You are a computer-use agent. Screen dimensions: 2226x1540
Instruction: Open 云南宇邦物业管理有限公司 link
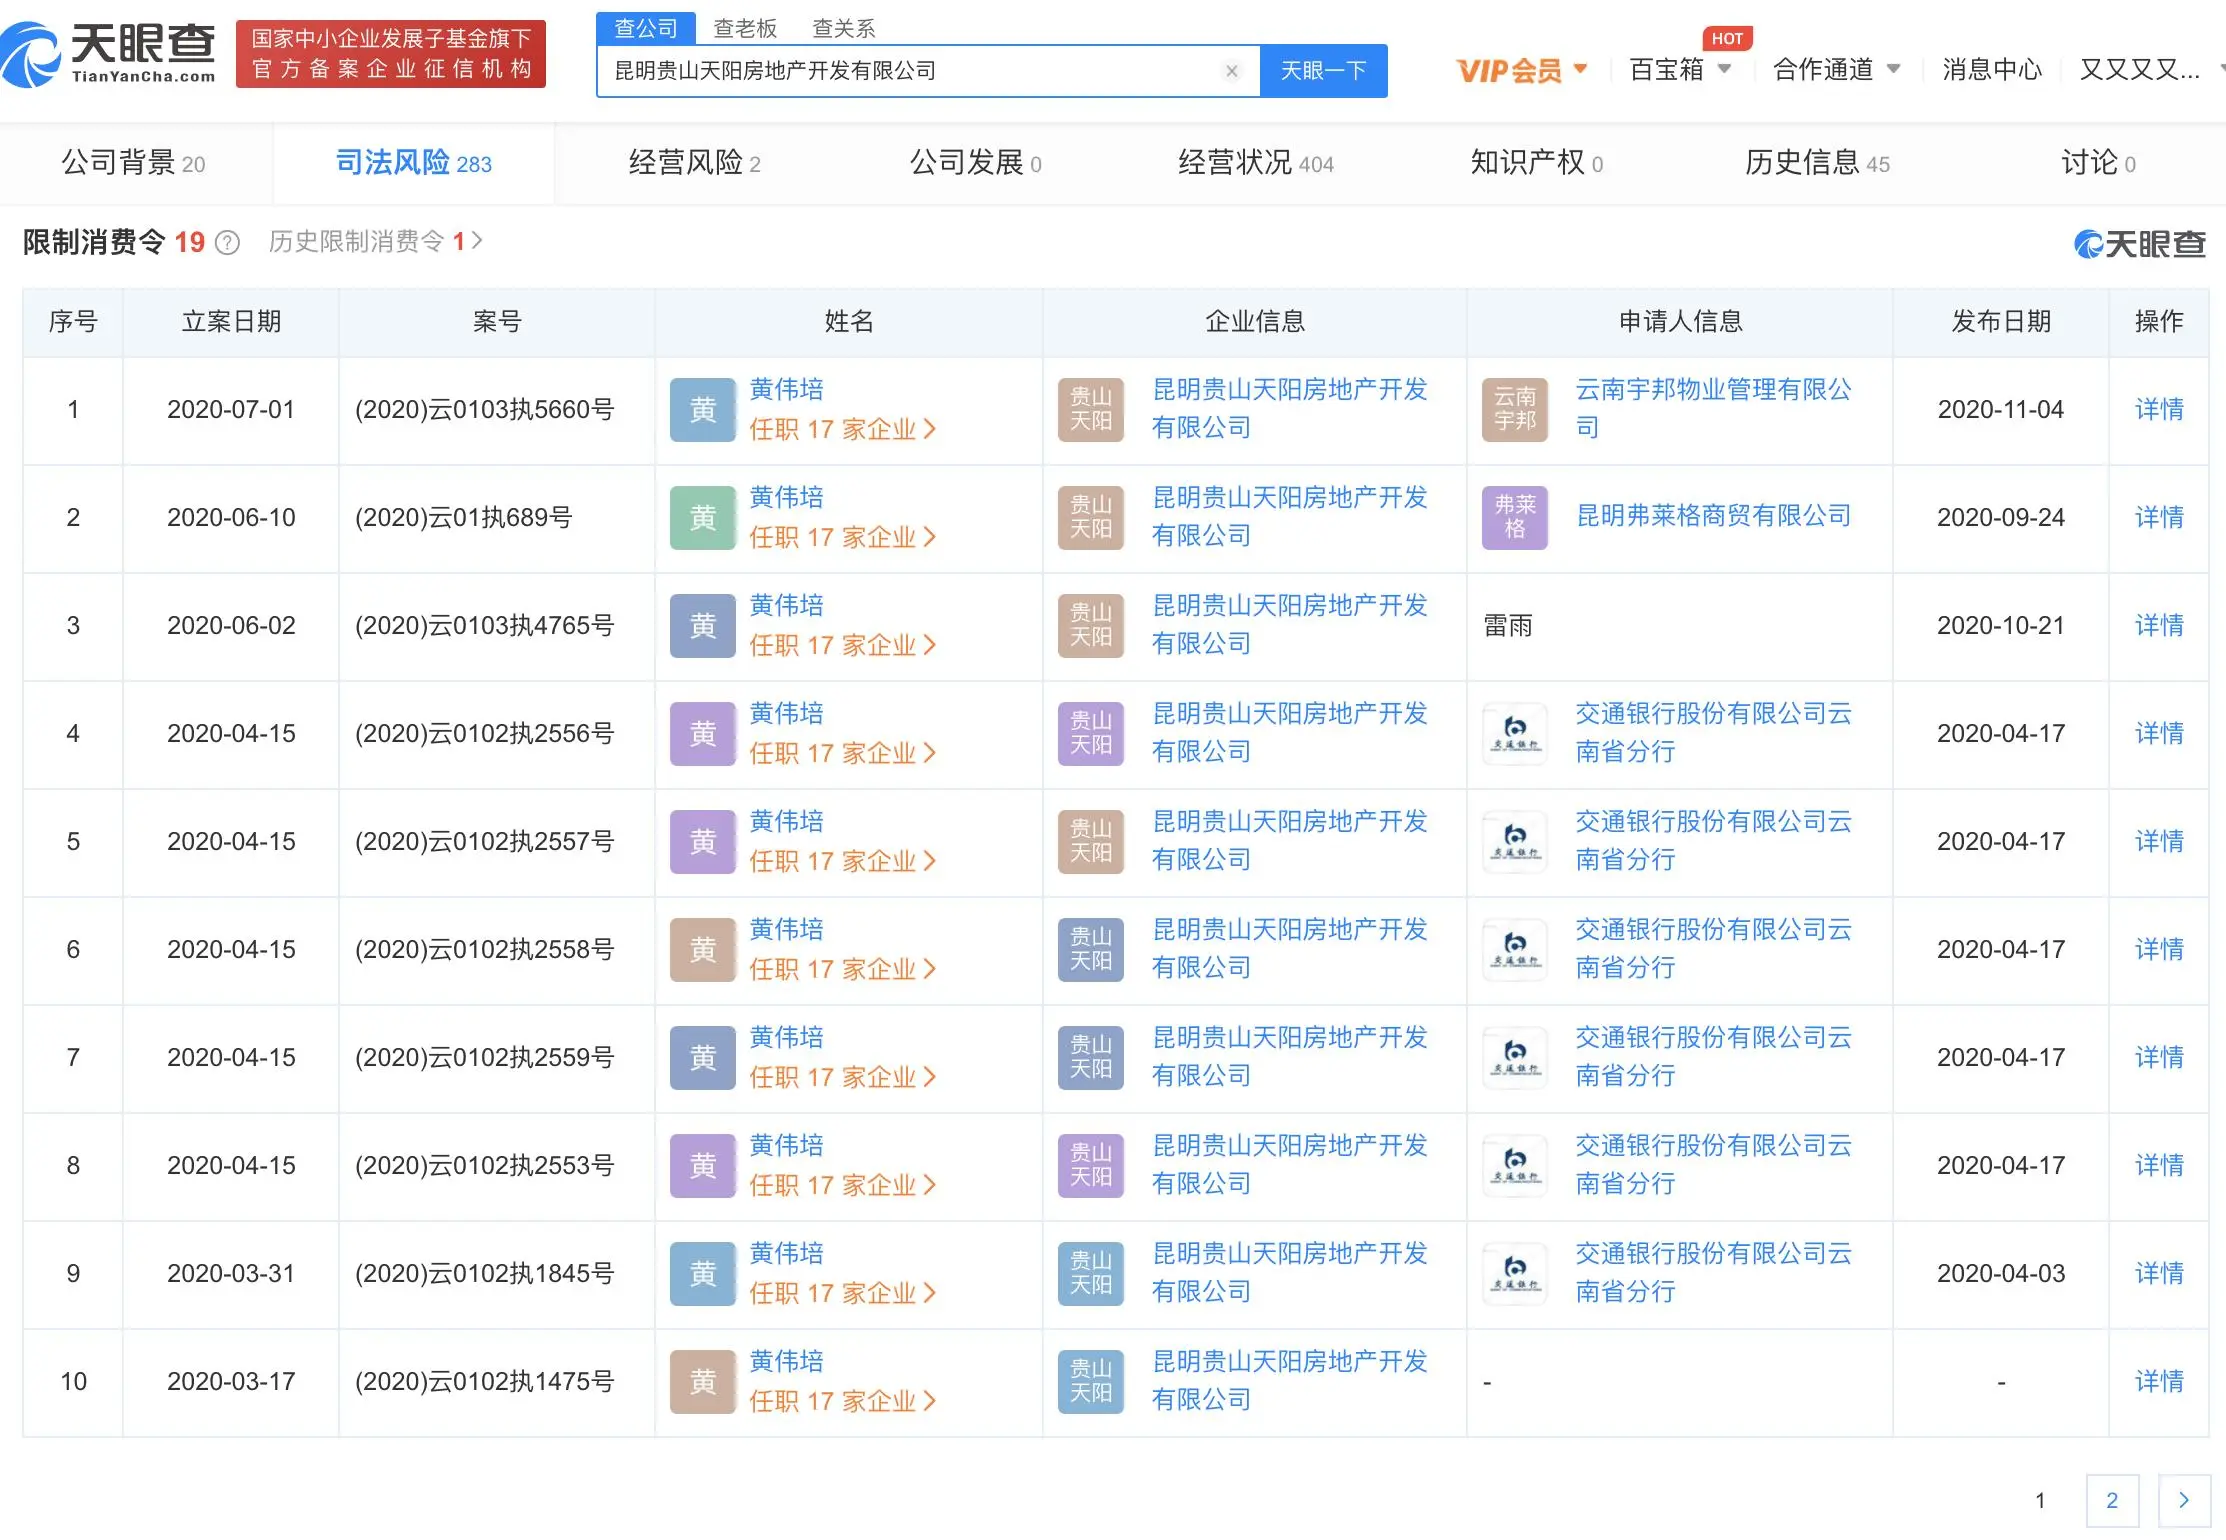click(1714, 409)
